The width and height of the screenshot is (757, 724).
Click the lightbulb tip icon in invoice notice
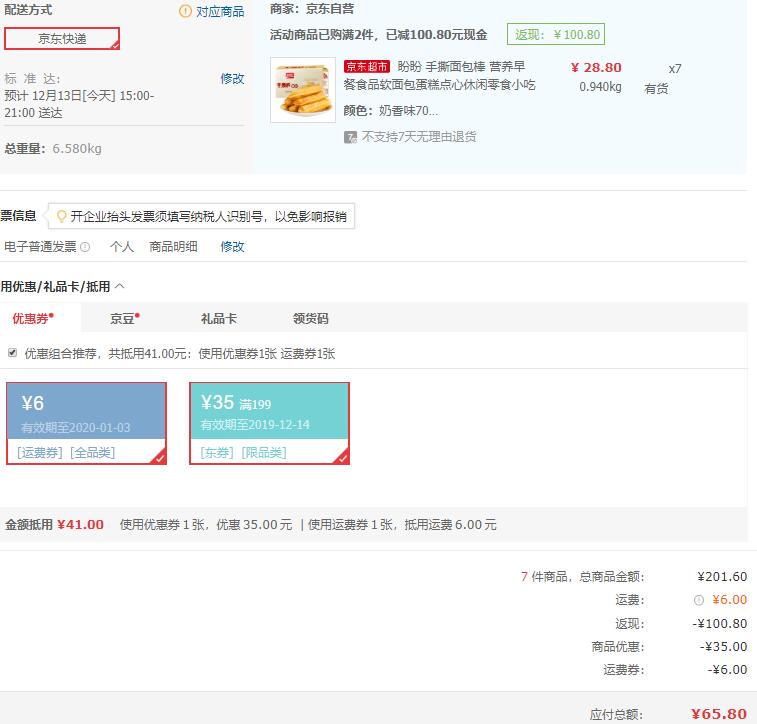coord(61,216)
